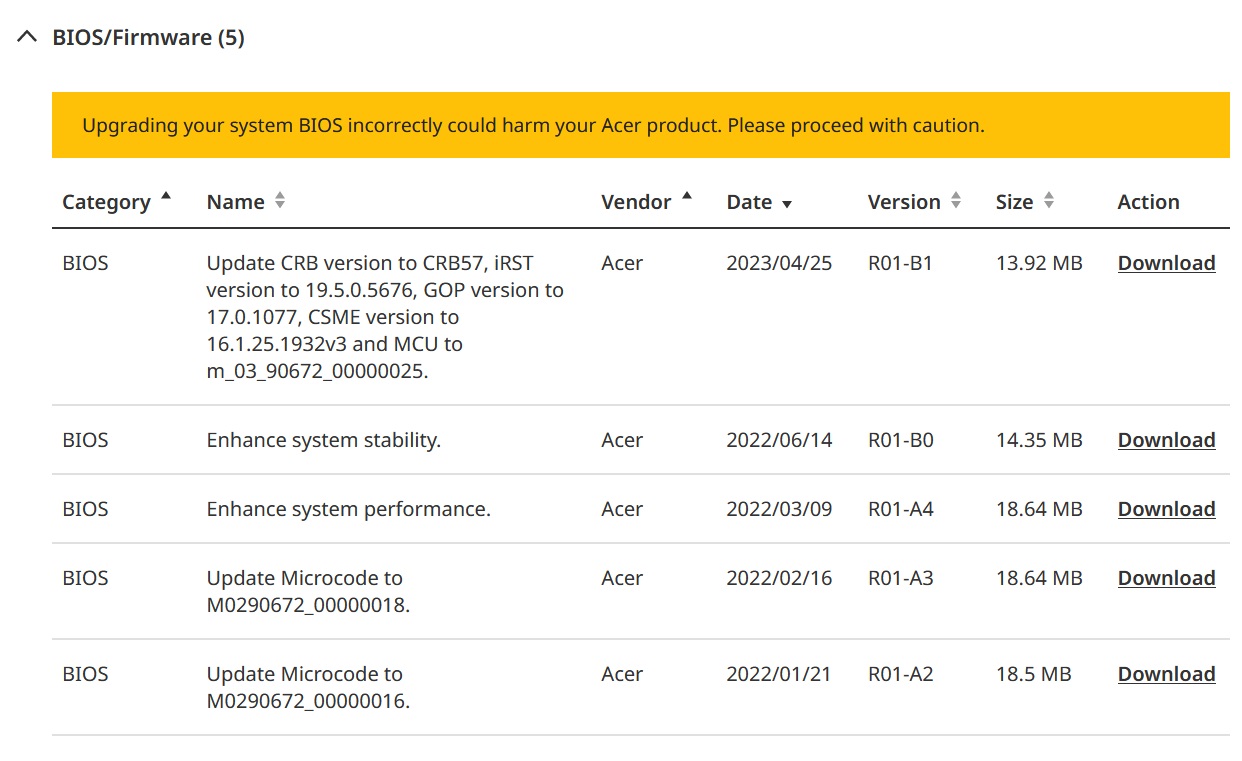Image resolution: width=1242 pixels, height=761 pixels.
Task: Select the date 2022/03/09
Action: (x=779, y=509)
